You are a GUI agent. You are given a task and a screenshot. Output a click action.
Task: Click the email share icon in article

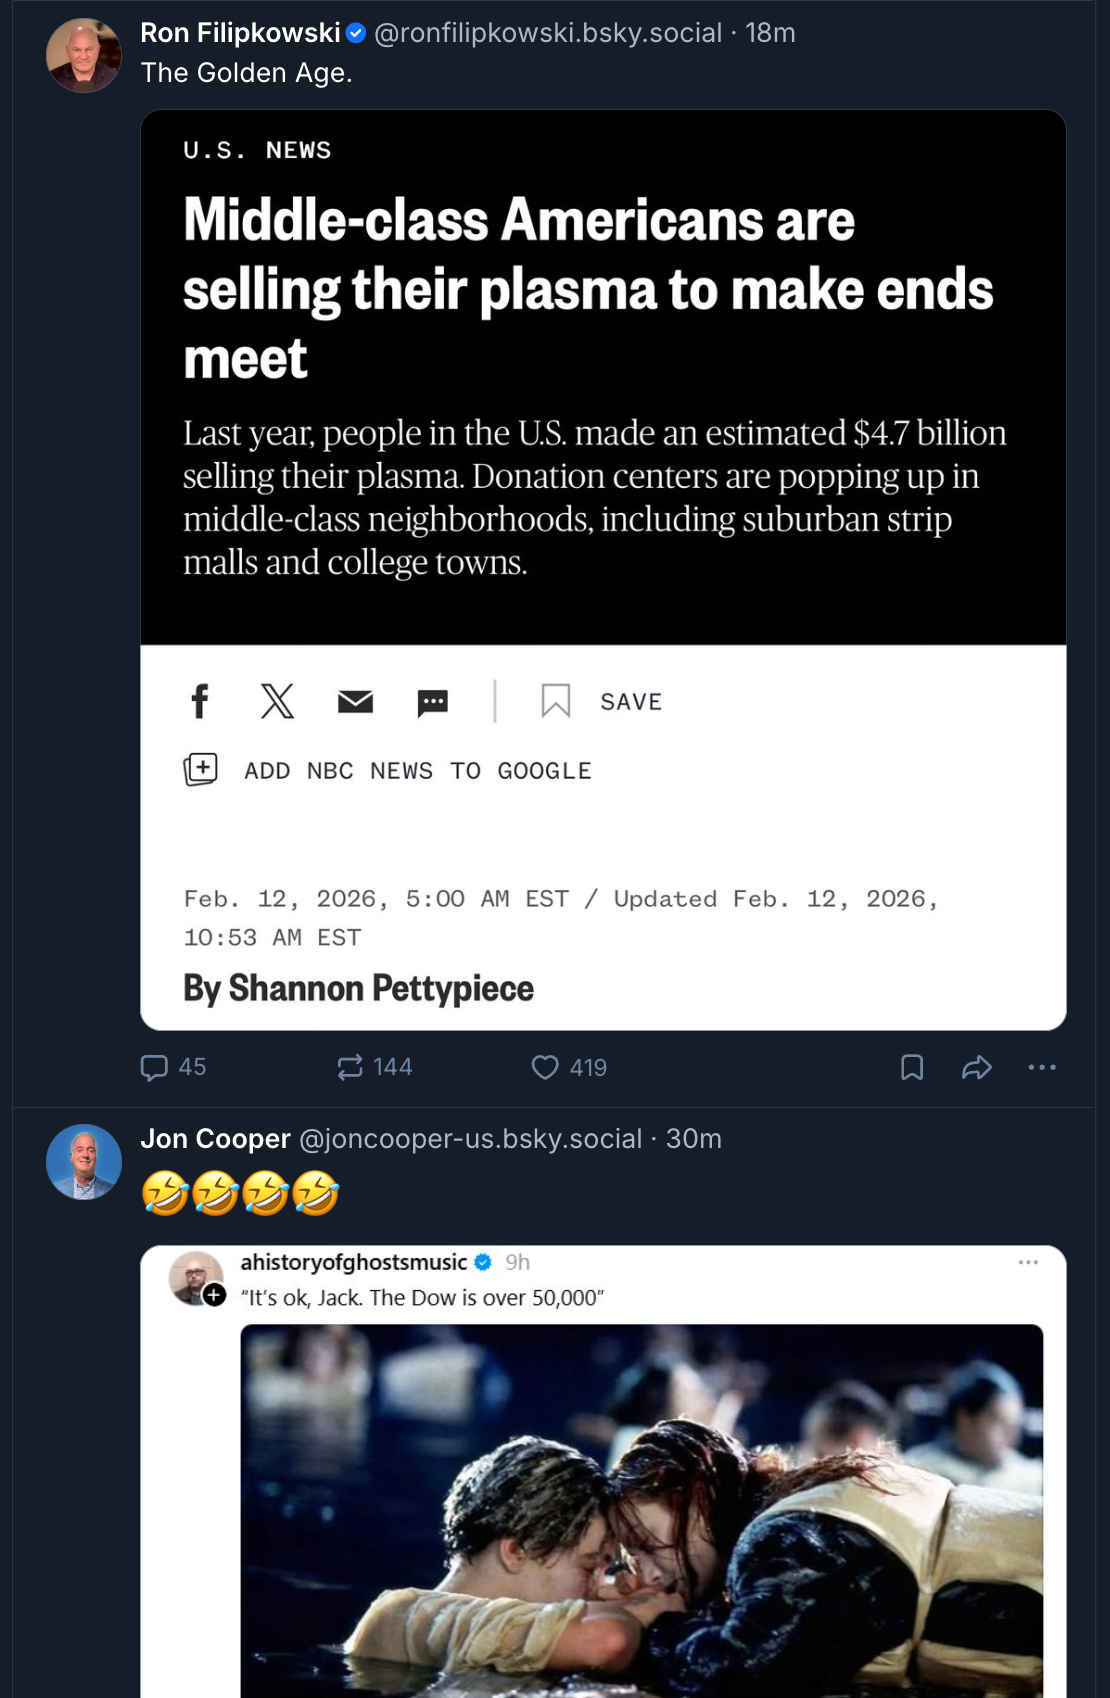pos(355,702)
